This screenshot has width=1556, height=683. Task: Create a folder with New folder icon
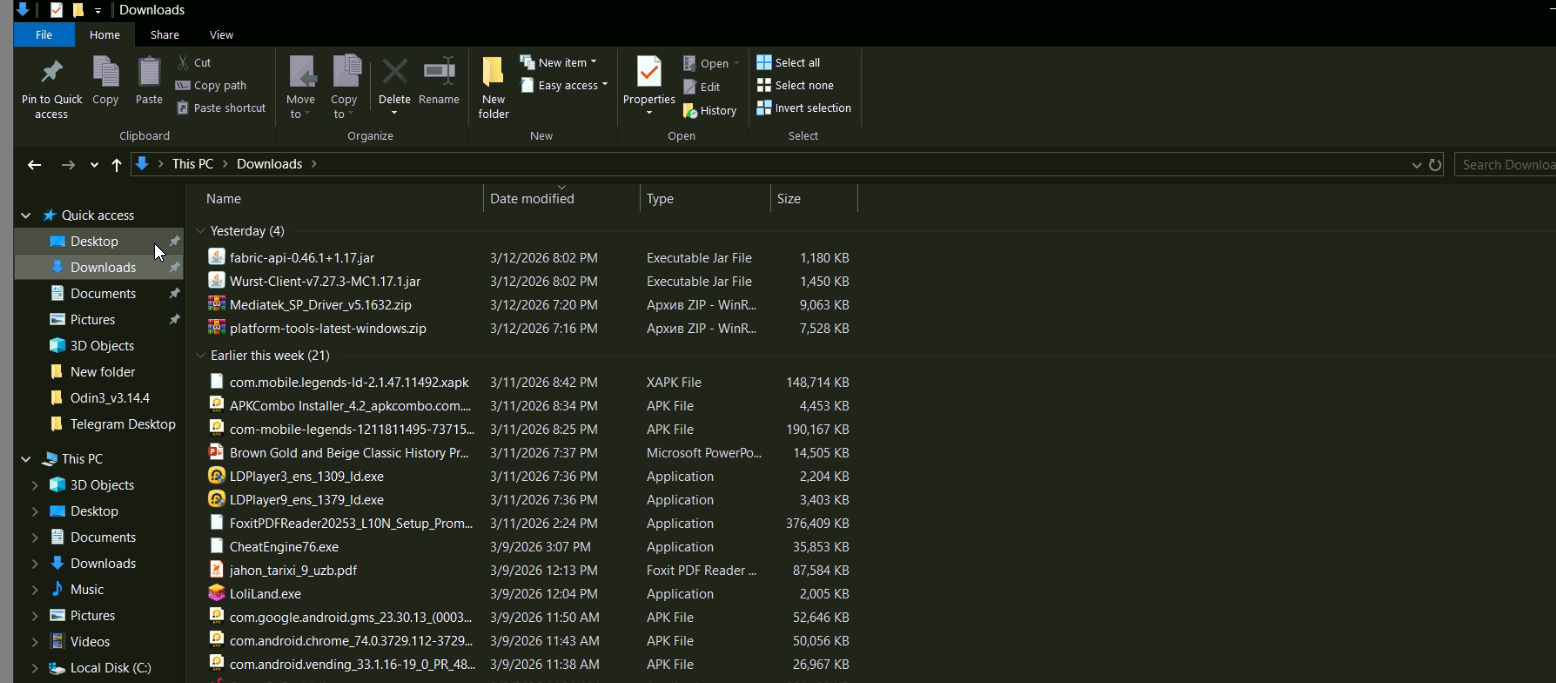pos(493,74)
